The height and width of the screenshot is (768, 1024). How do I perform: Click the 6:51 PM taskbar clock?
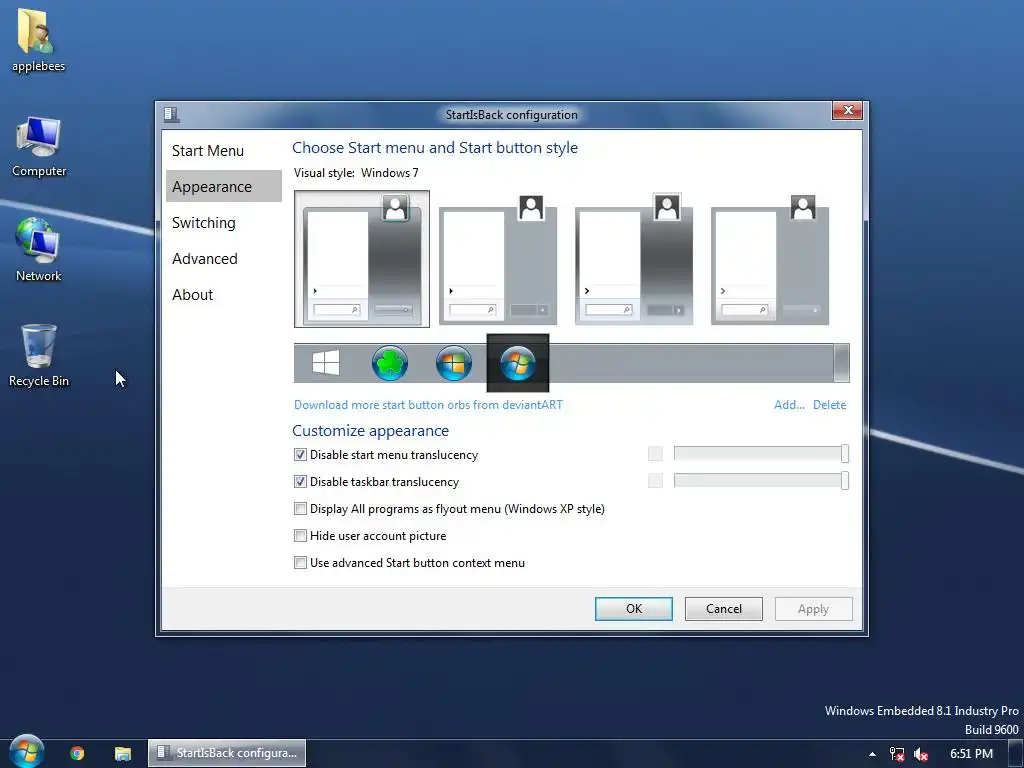(971, 754)
